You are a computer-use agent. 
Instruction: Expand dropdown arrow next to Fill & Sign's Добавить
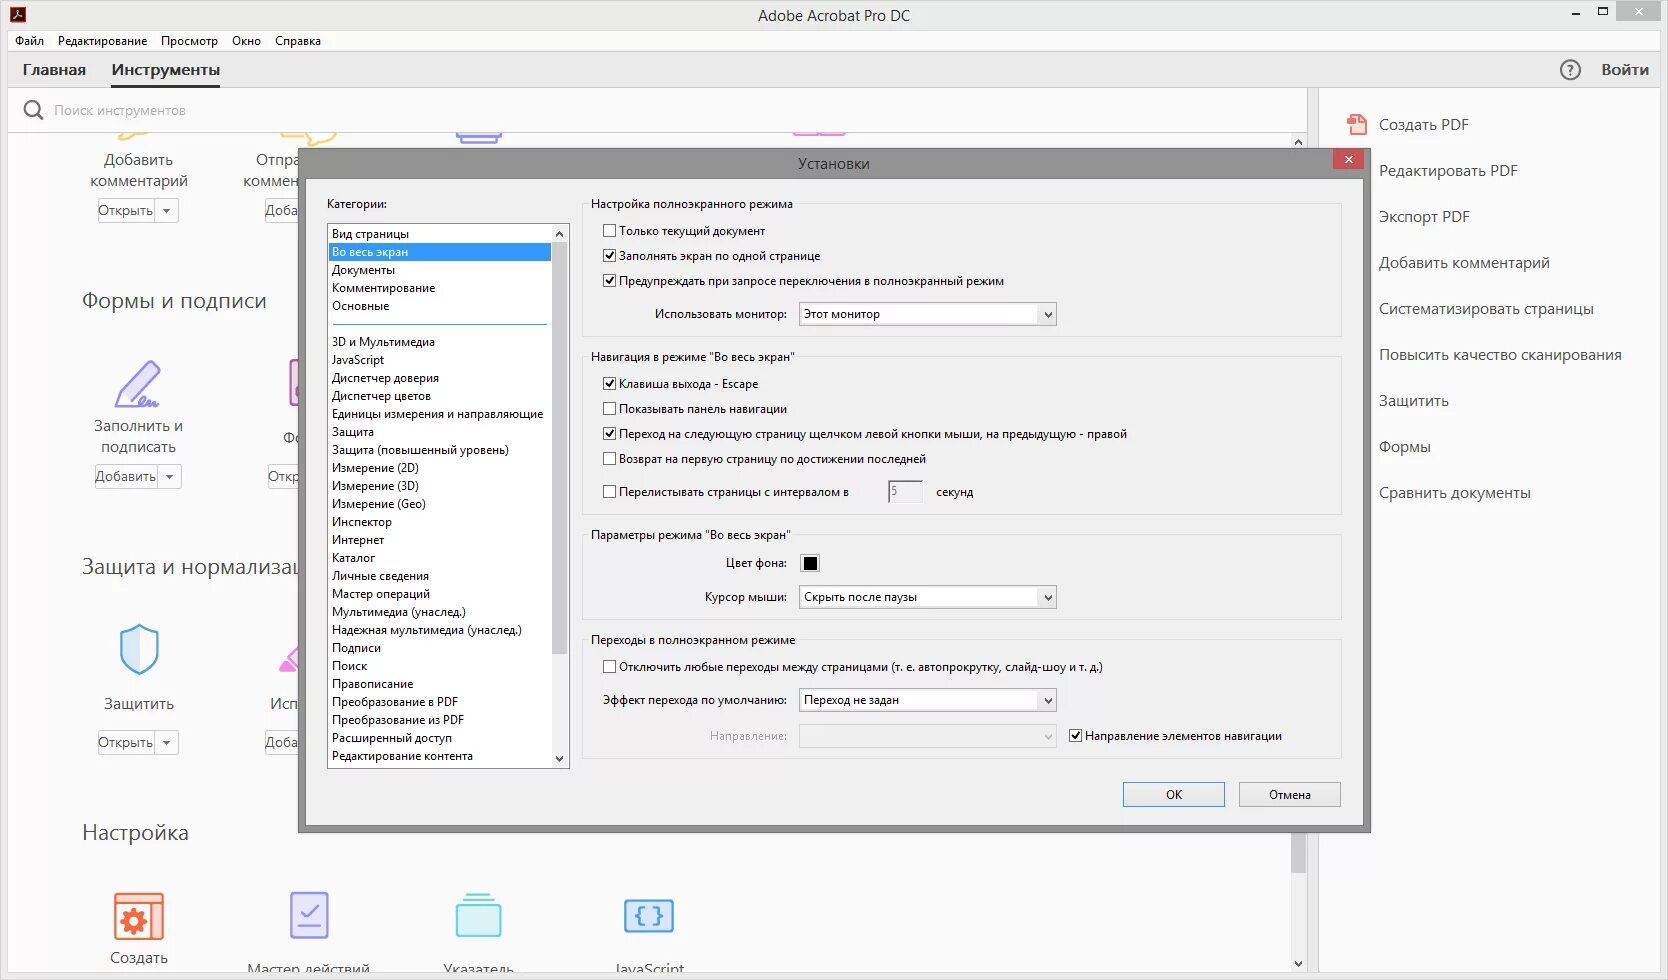[x=169, y=477]
